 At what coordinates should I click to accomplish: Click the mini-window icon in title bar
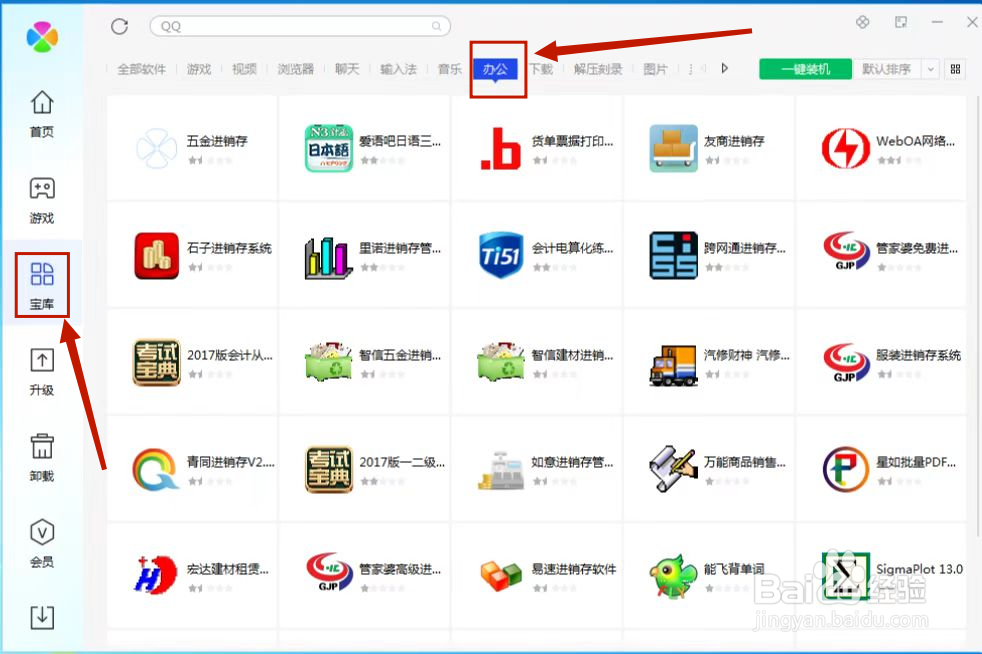click(x=901, y=22)
